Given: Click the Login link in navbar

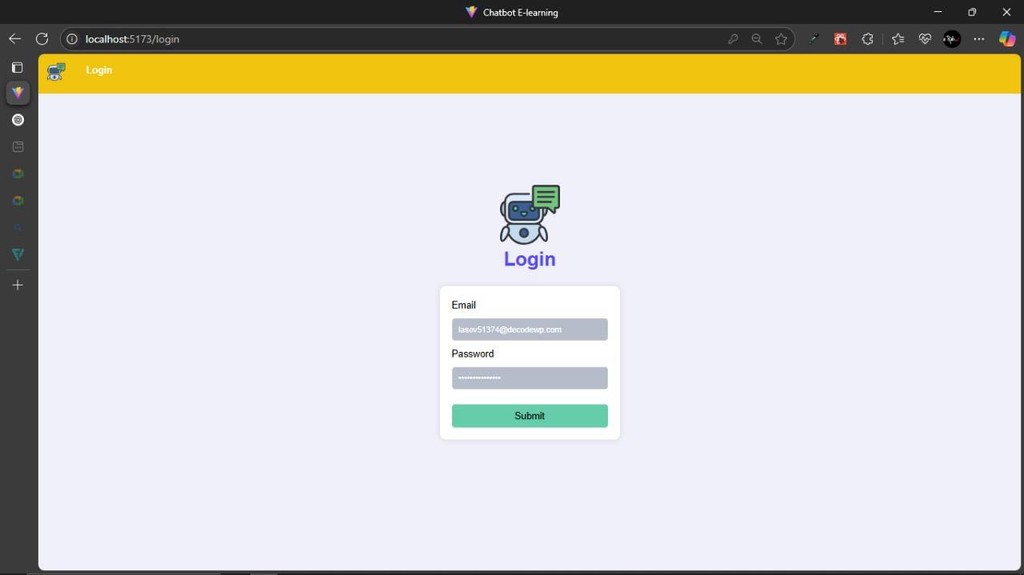Looking at the screenshot, I should coord(99,70).
